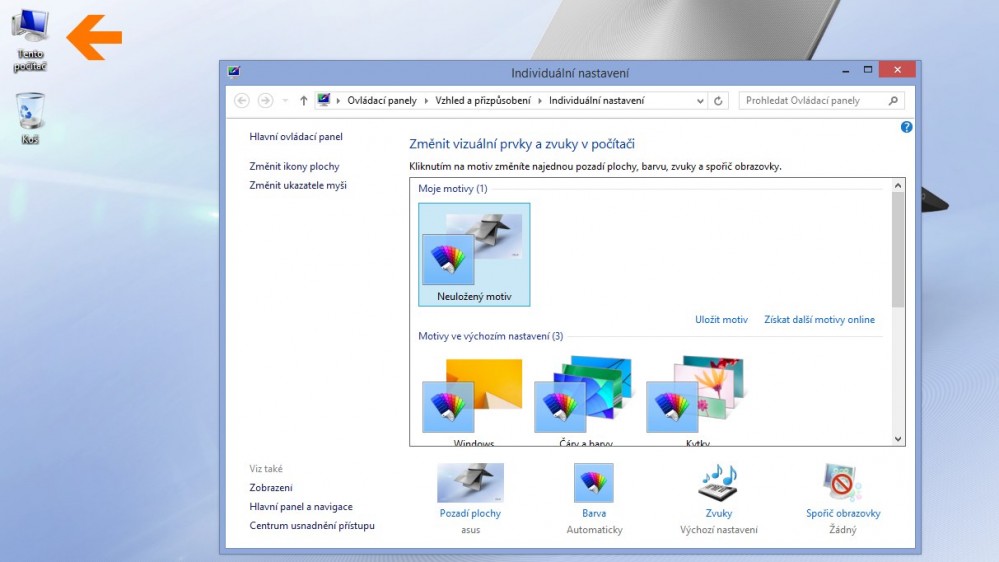The image size is (999, 562).
Task: Click the blue help question mark icon
Action: point(906,127)
